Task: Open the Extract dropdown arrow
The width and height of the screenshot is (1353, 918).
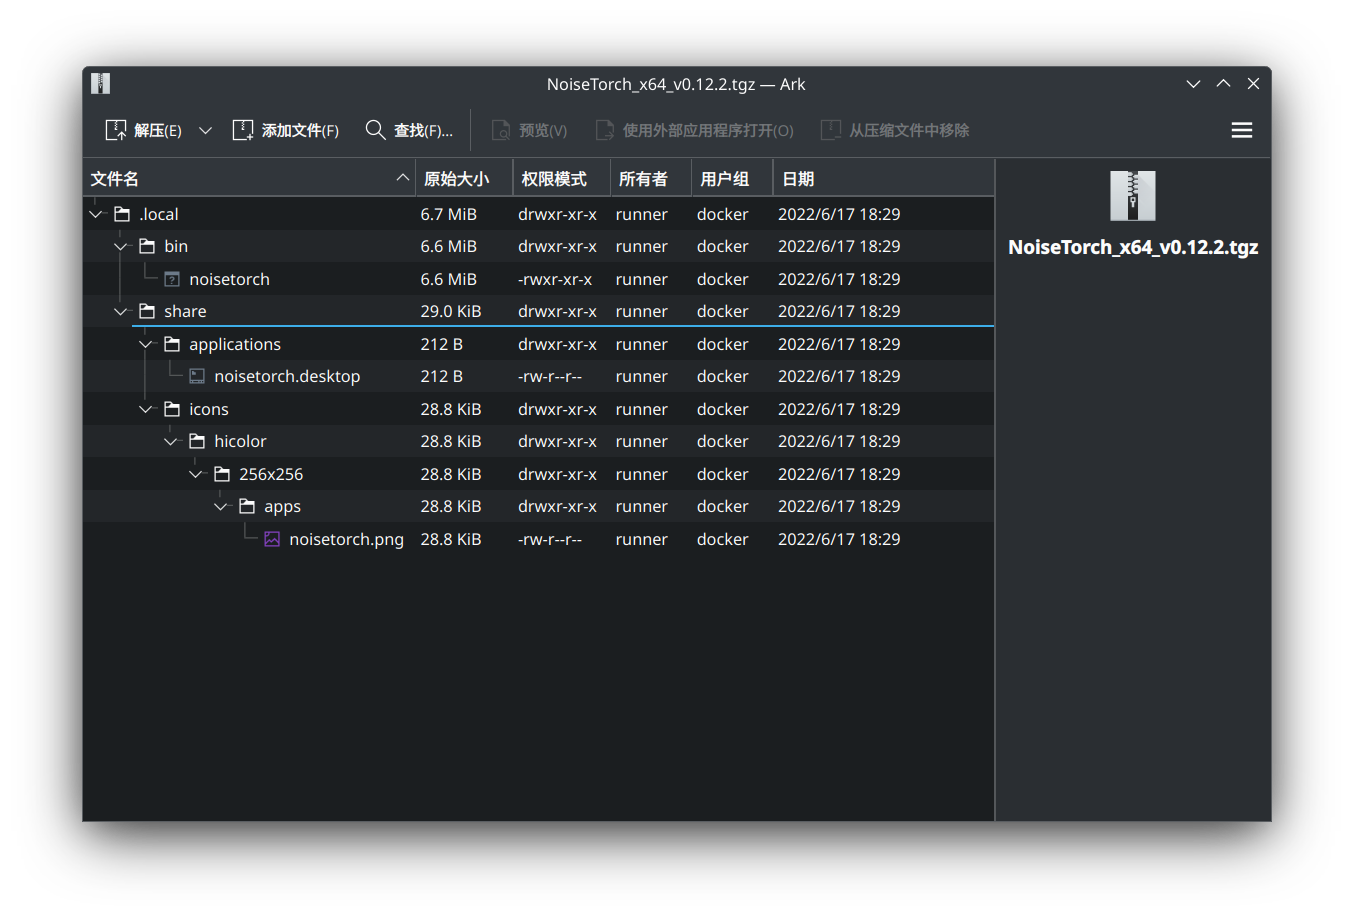Action: click(205, 130)
